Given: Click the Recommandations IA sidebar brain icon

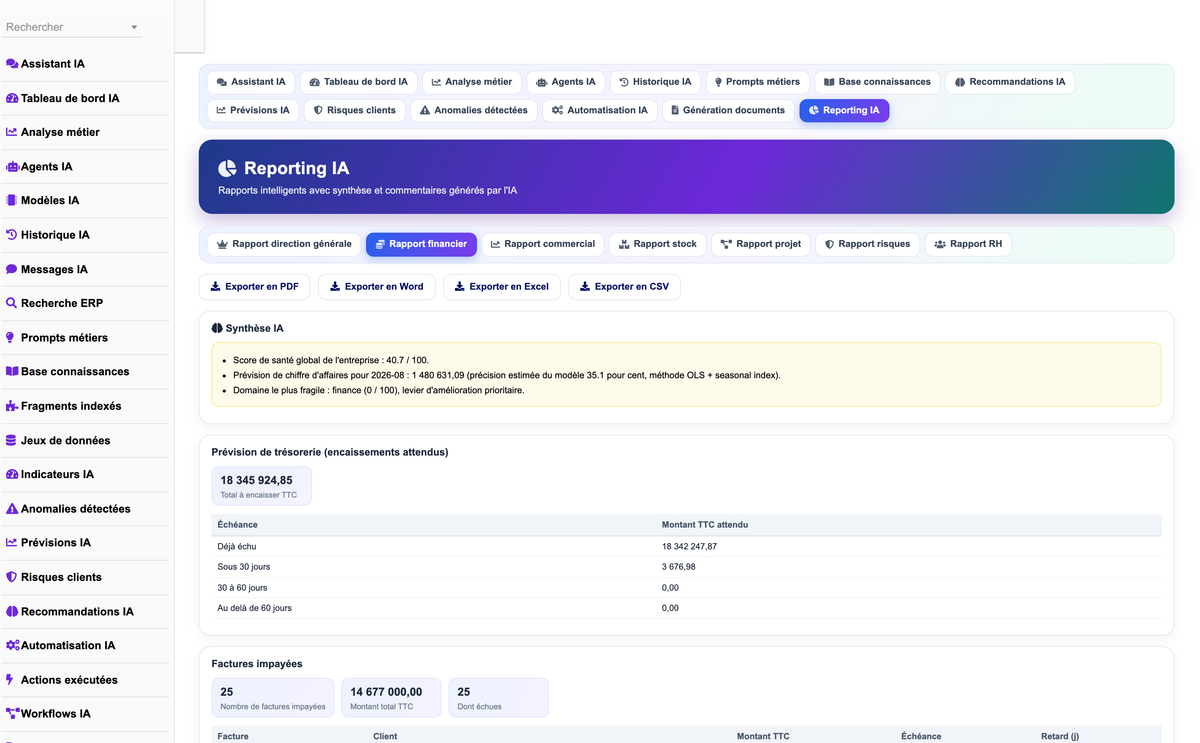Looking at the screenshot, I should tap(12, 611).
